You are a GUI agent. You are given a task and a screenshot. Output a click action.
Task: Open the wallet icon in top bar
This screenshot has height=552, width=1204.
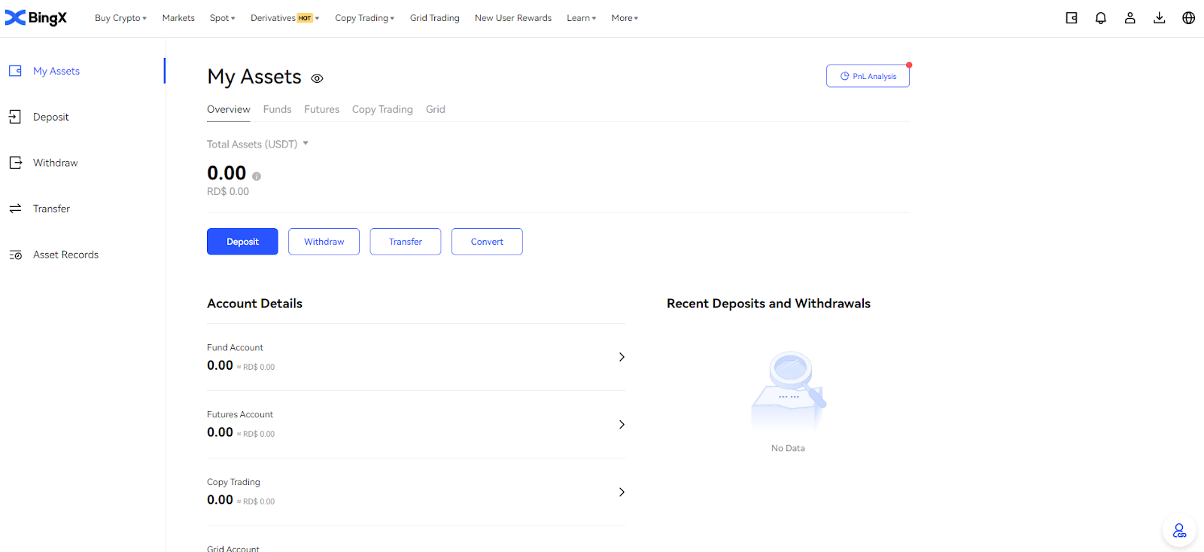1072,18
